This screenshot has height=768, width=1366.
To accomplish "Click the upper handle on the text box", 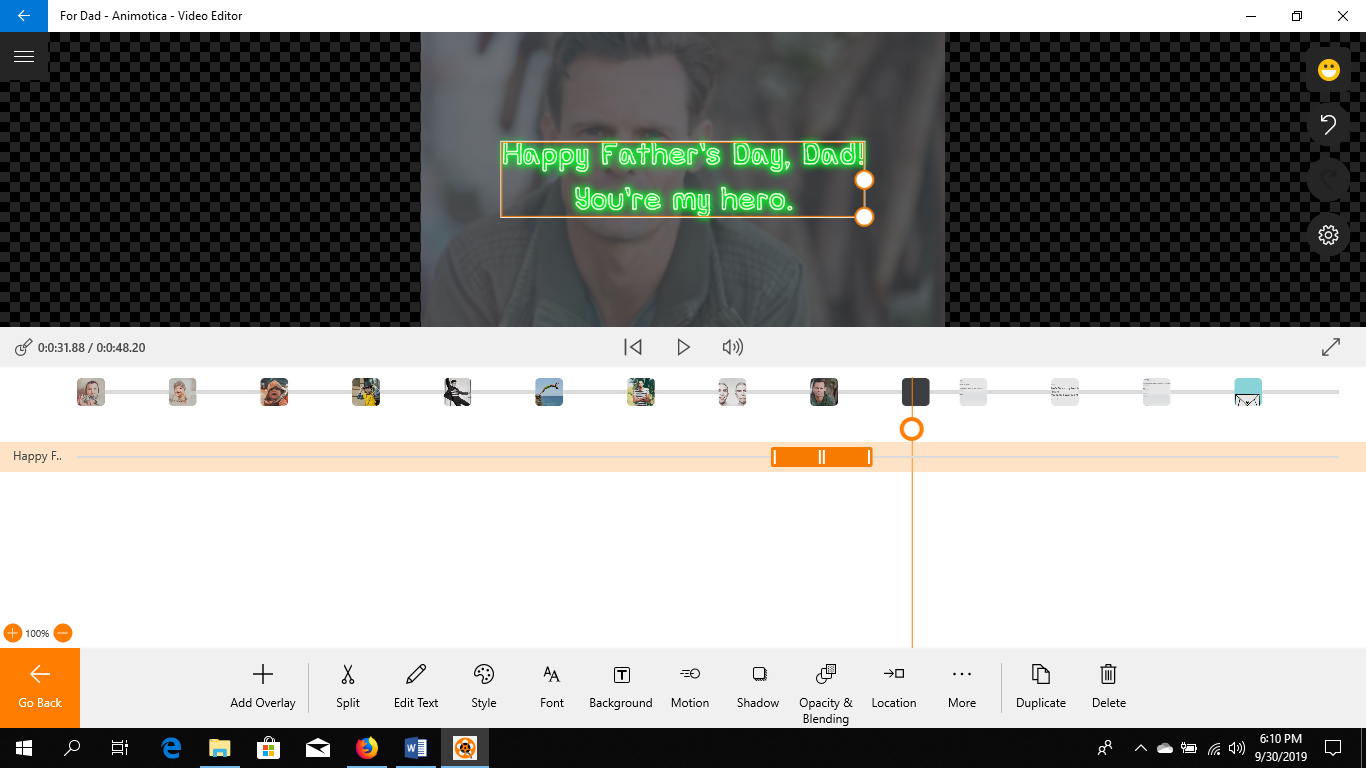I will pos(864,180).
